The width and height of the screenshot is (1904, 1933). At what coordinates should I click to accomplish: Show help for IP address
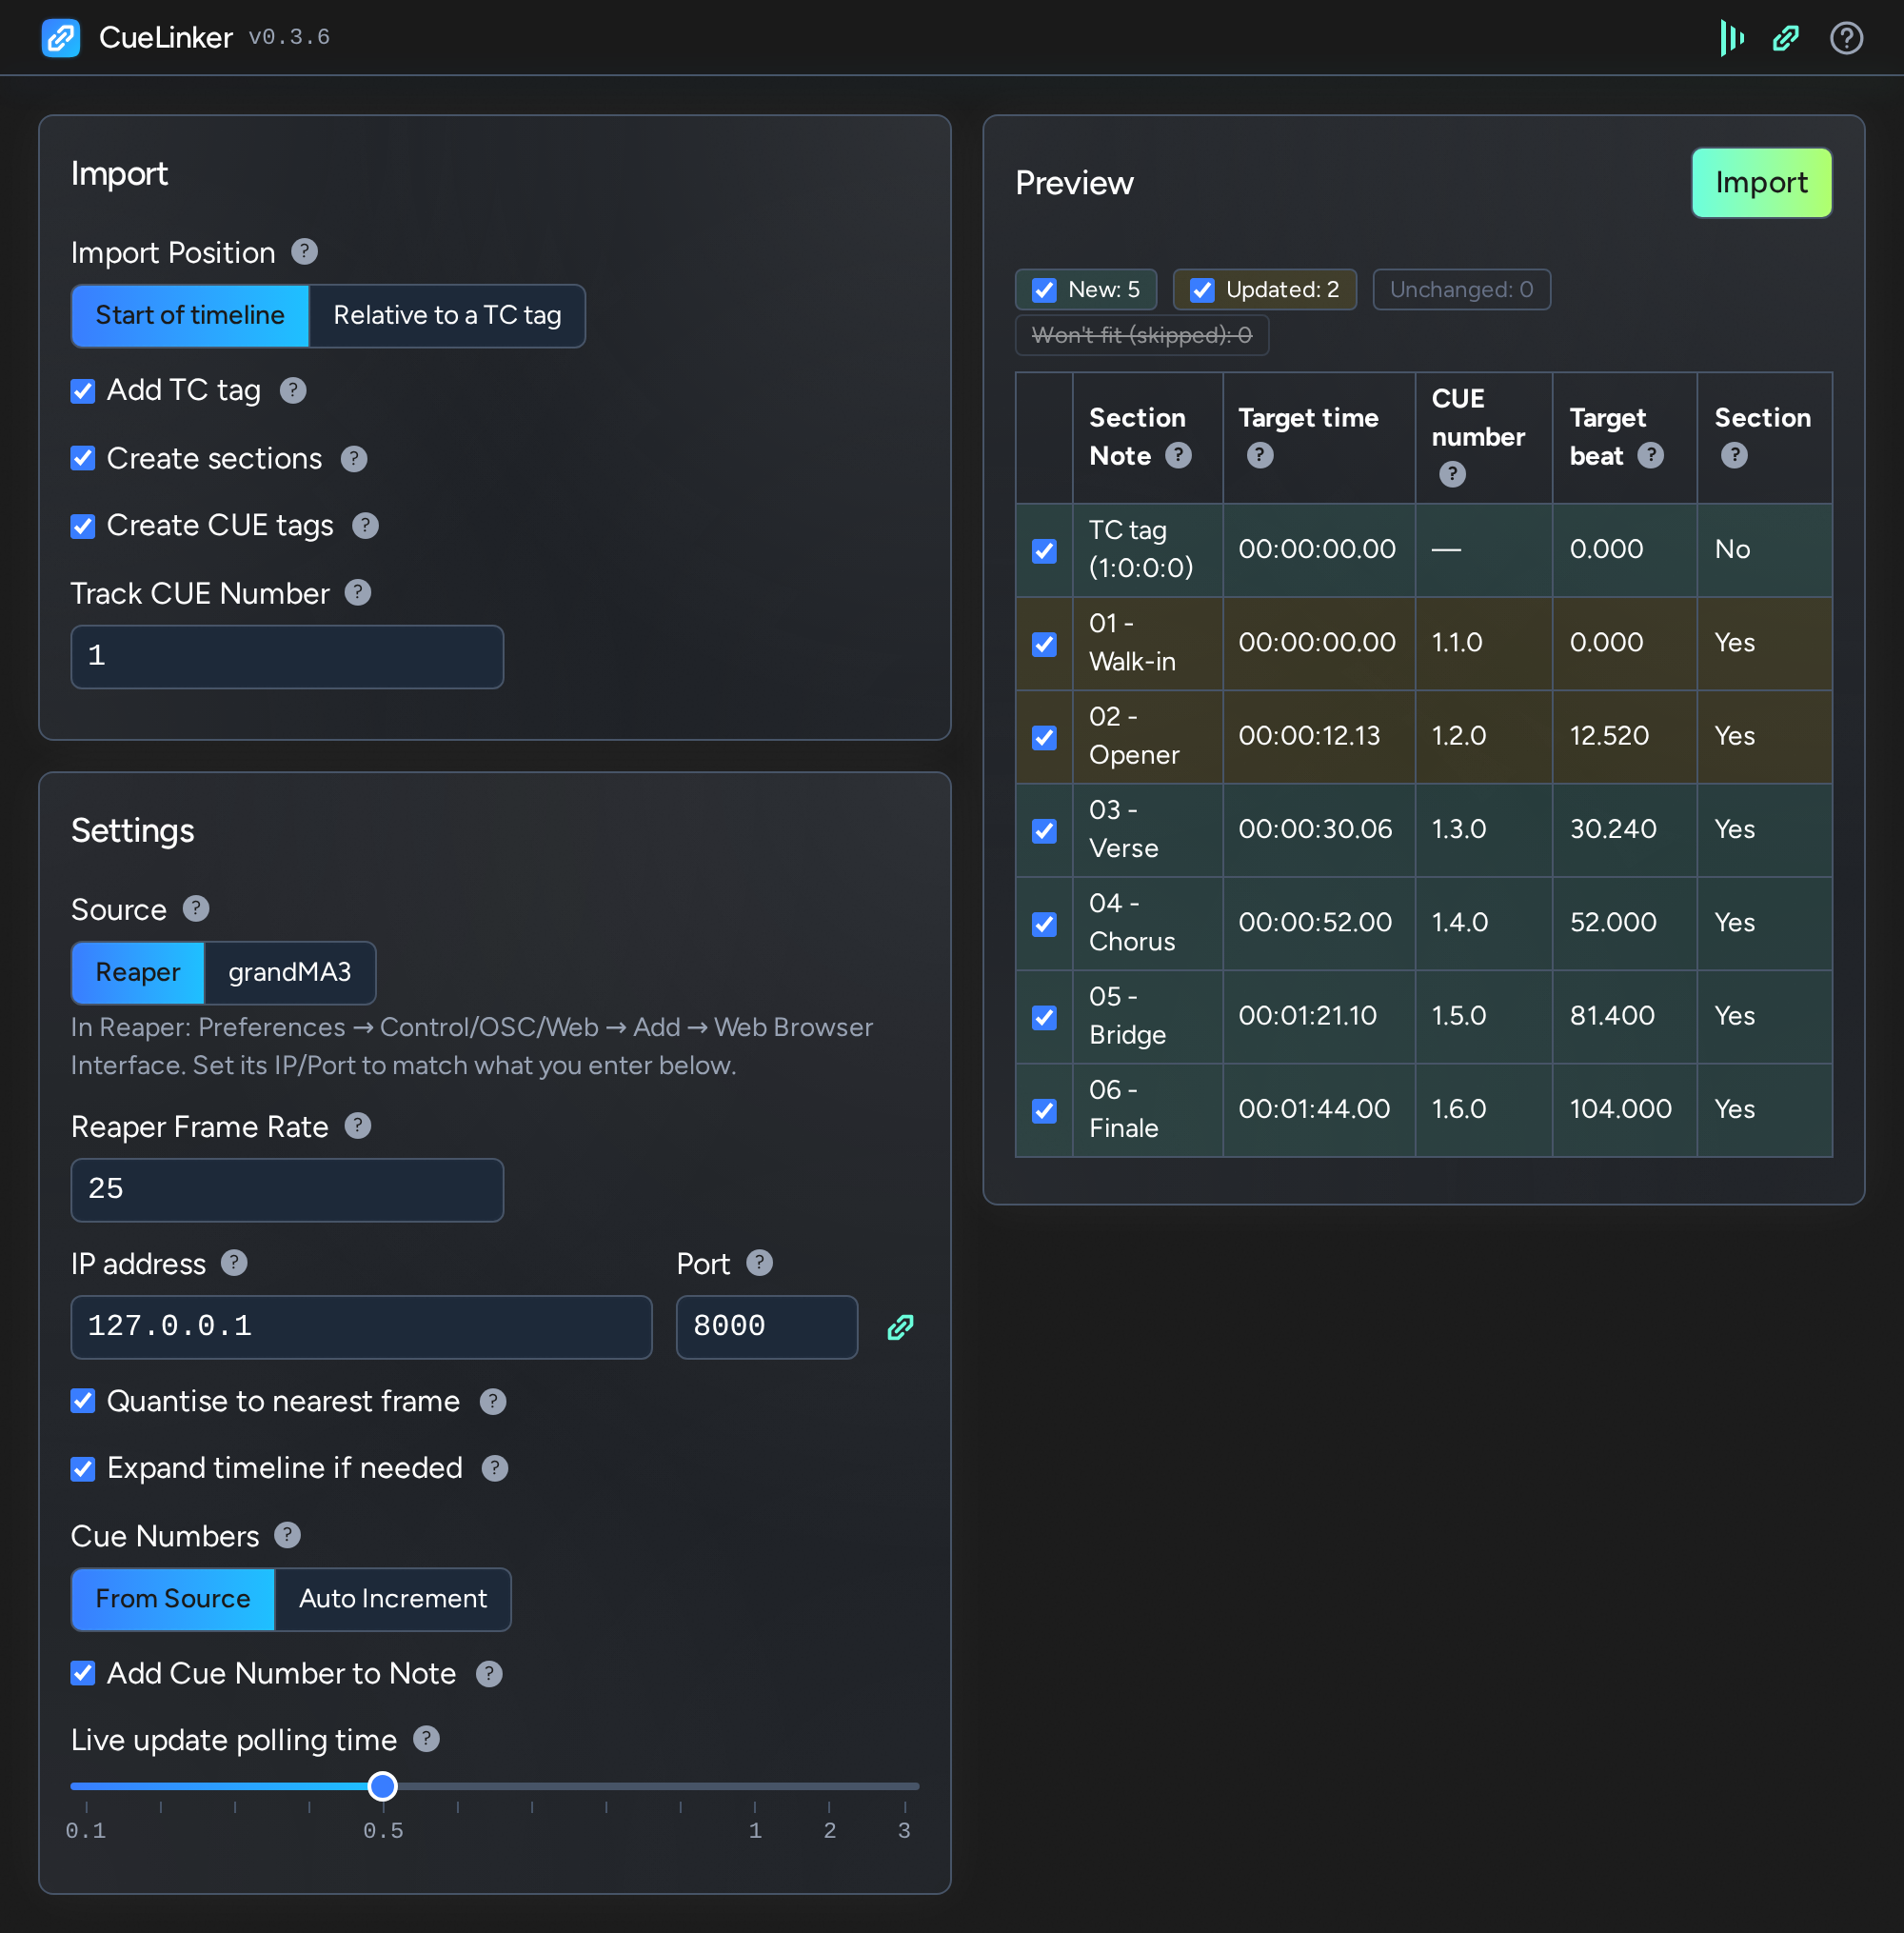234,1263
